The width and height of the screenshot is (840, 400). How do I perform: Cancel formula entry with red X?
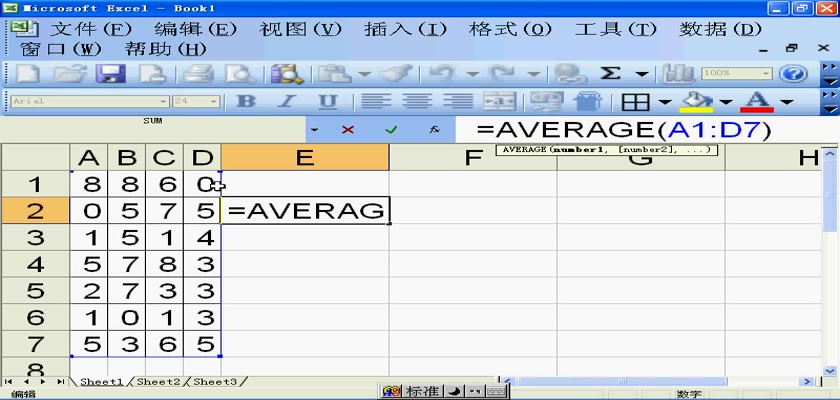click(x=348, y=130)
